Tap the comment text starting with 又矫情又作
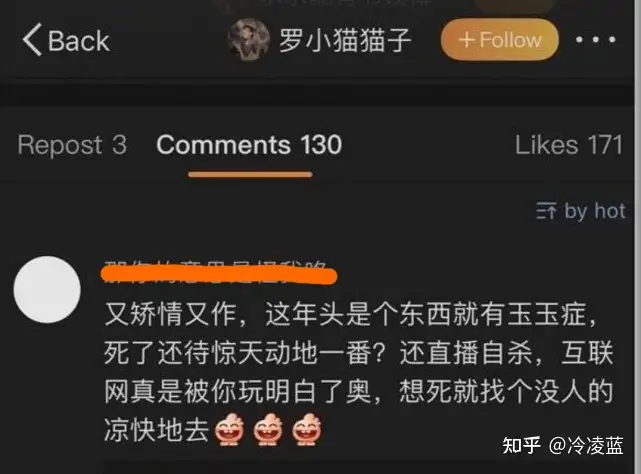This screenshot has width=641, height=474. (359, 373)
